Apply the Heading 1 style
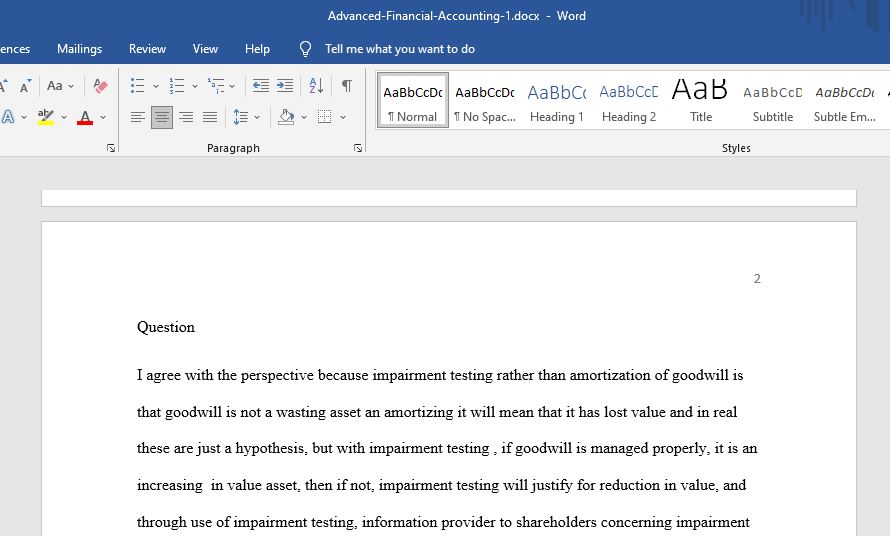This screenshot has width=890, height=536. (x=557, y=100)
